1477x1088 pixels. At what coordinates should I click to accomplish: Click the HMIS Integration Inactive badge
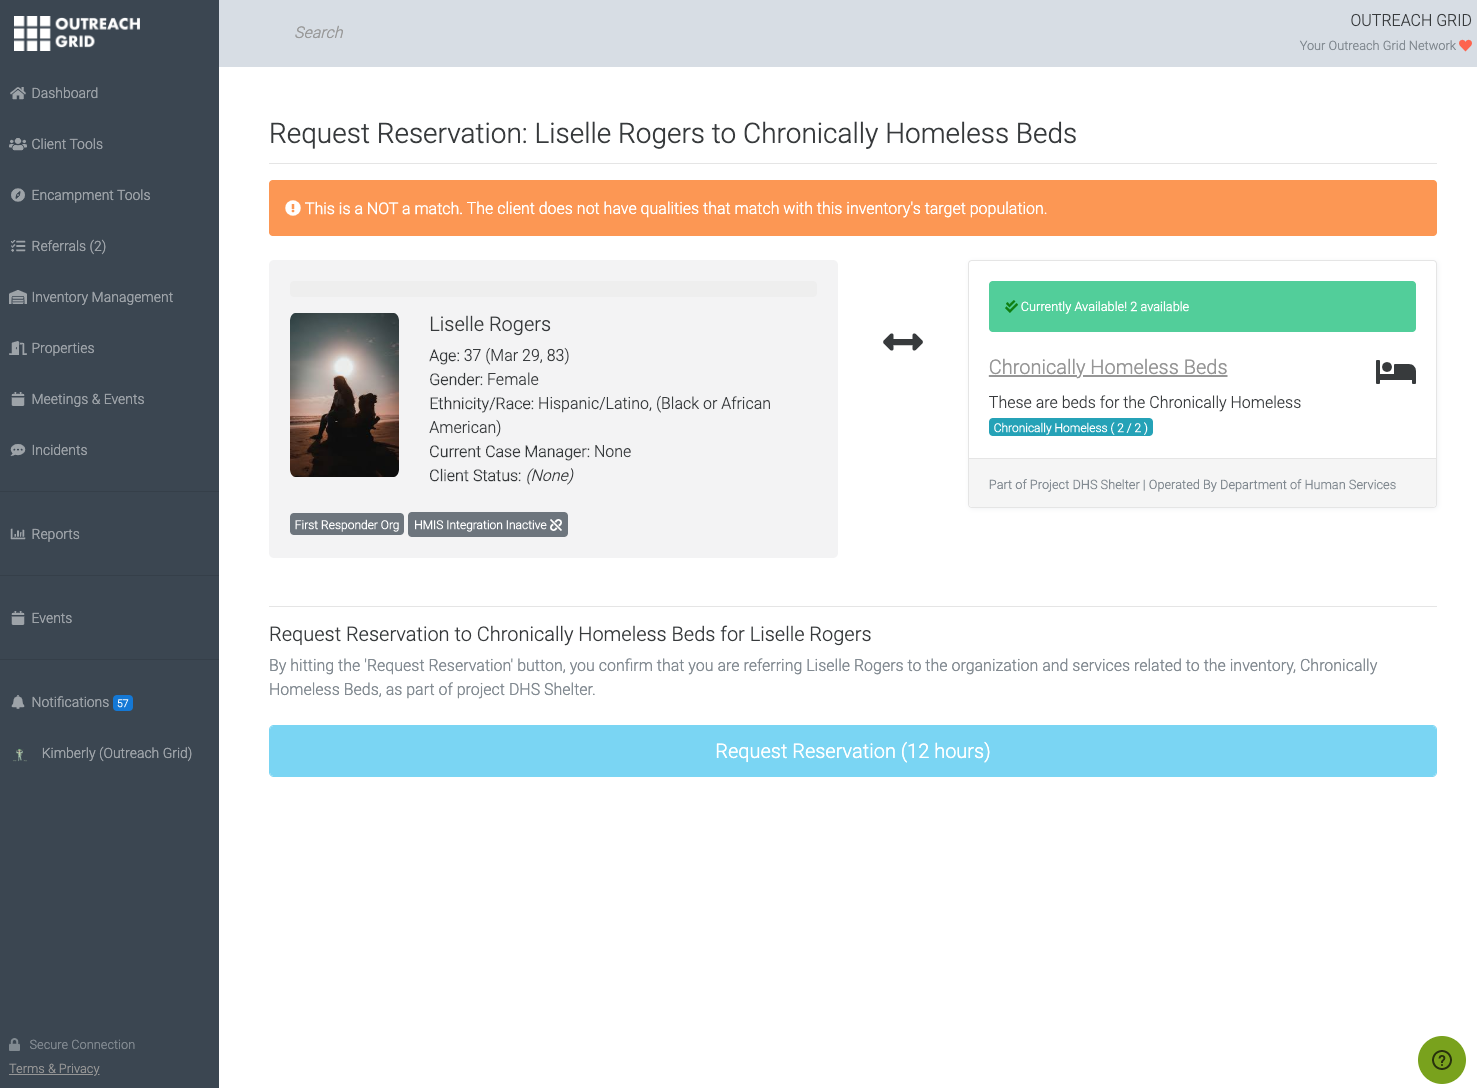(487, 525)
